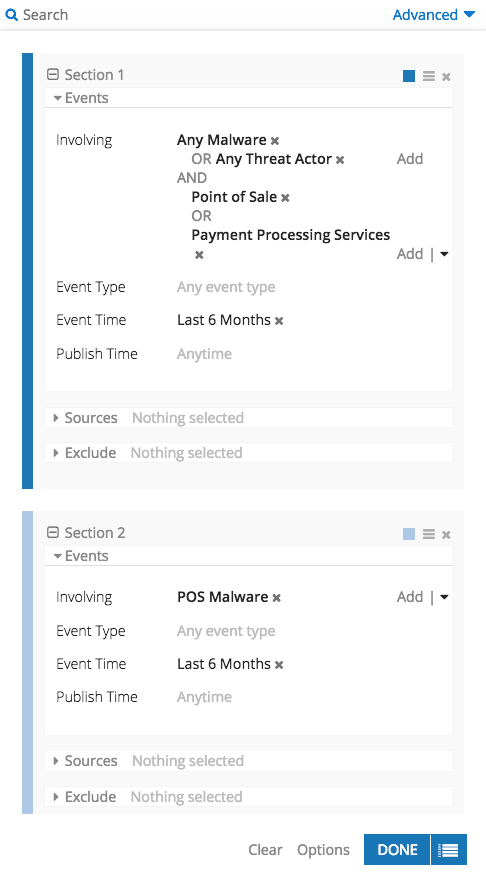Open list view icon beside DONE
The height and width of the screenshot is (887, 486).
(449, 850)
